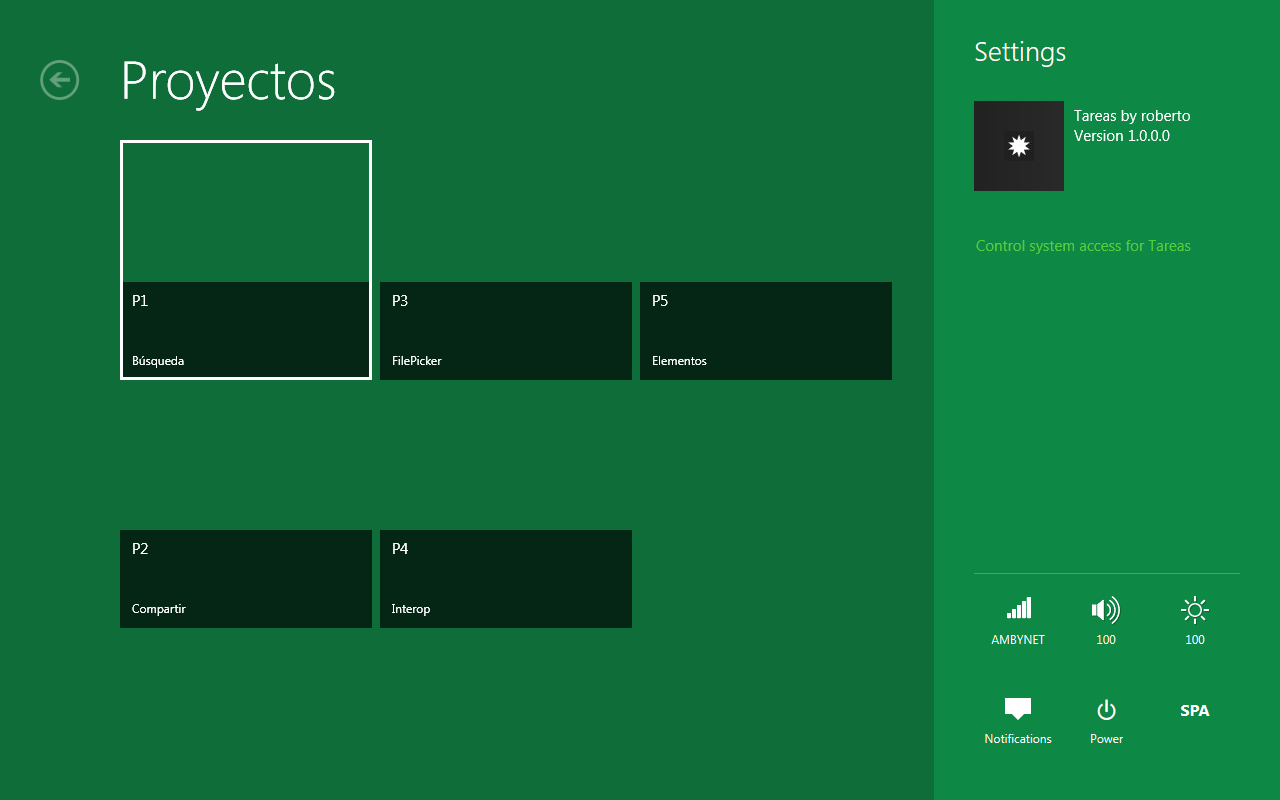This screenshot has height=800, width=1280.
Task: Click the divider line above system icons
Action: coord(1106,573)
